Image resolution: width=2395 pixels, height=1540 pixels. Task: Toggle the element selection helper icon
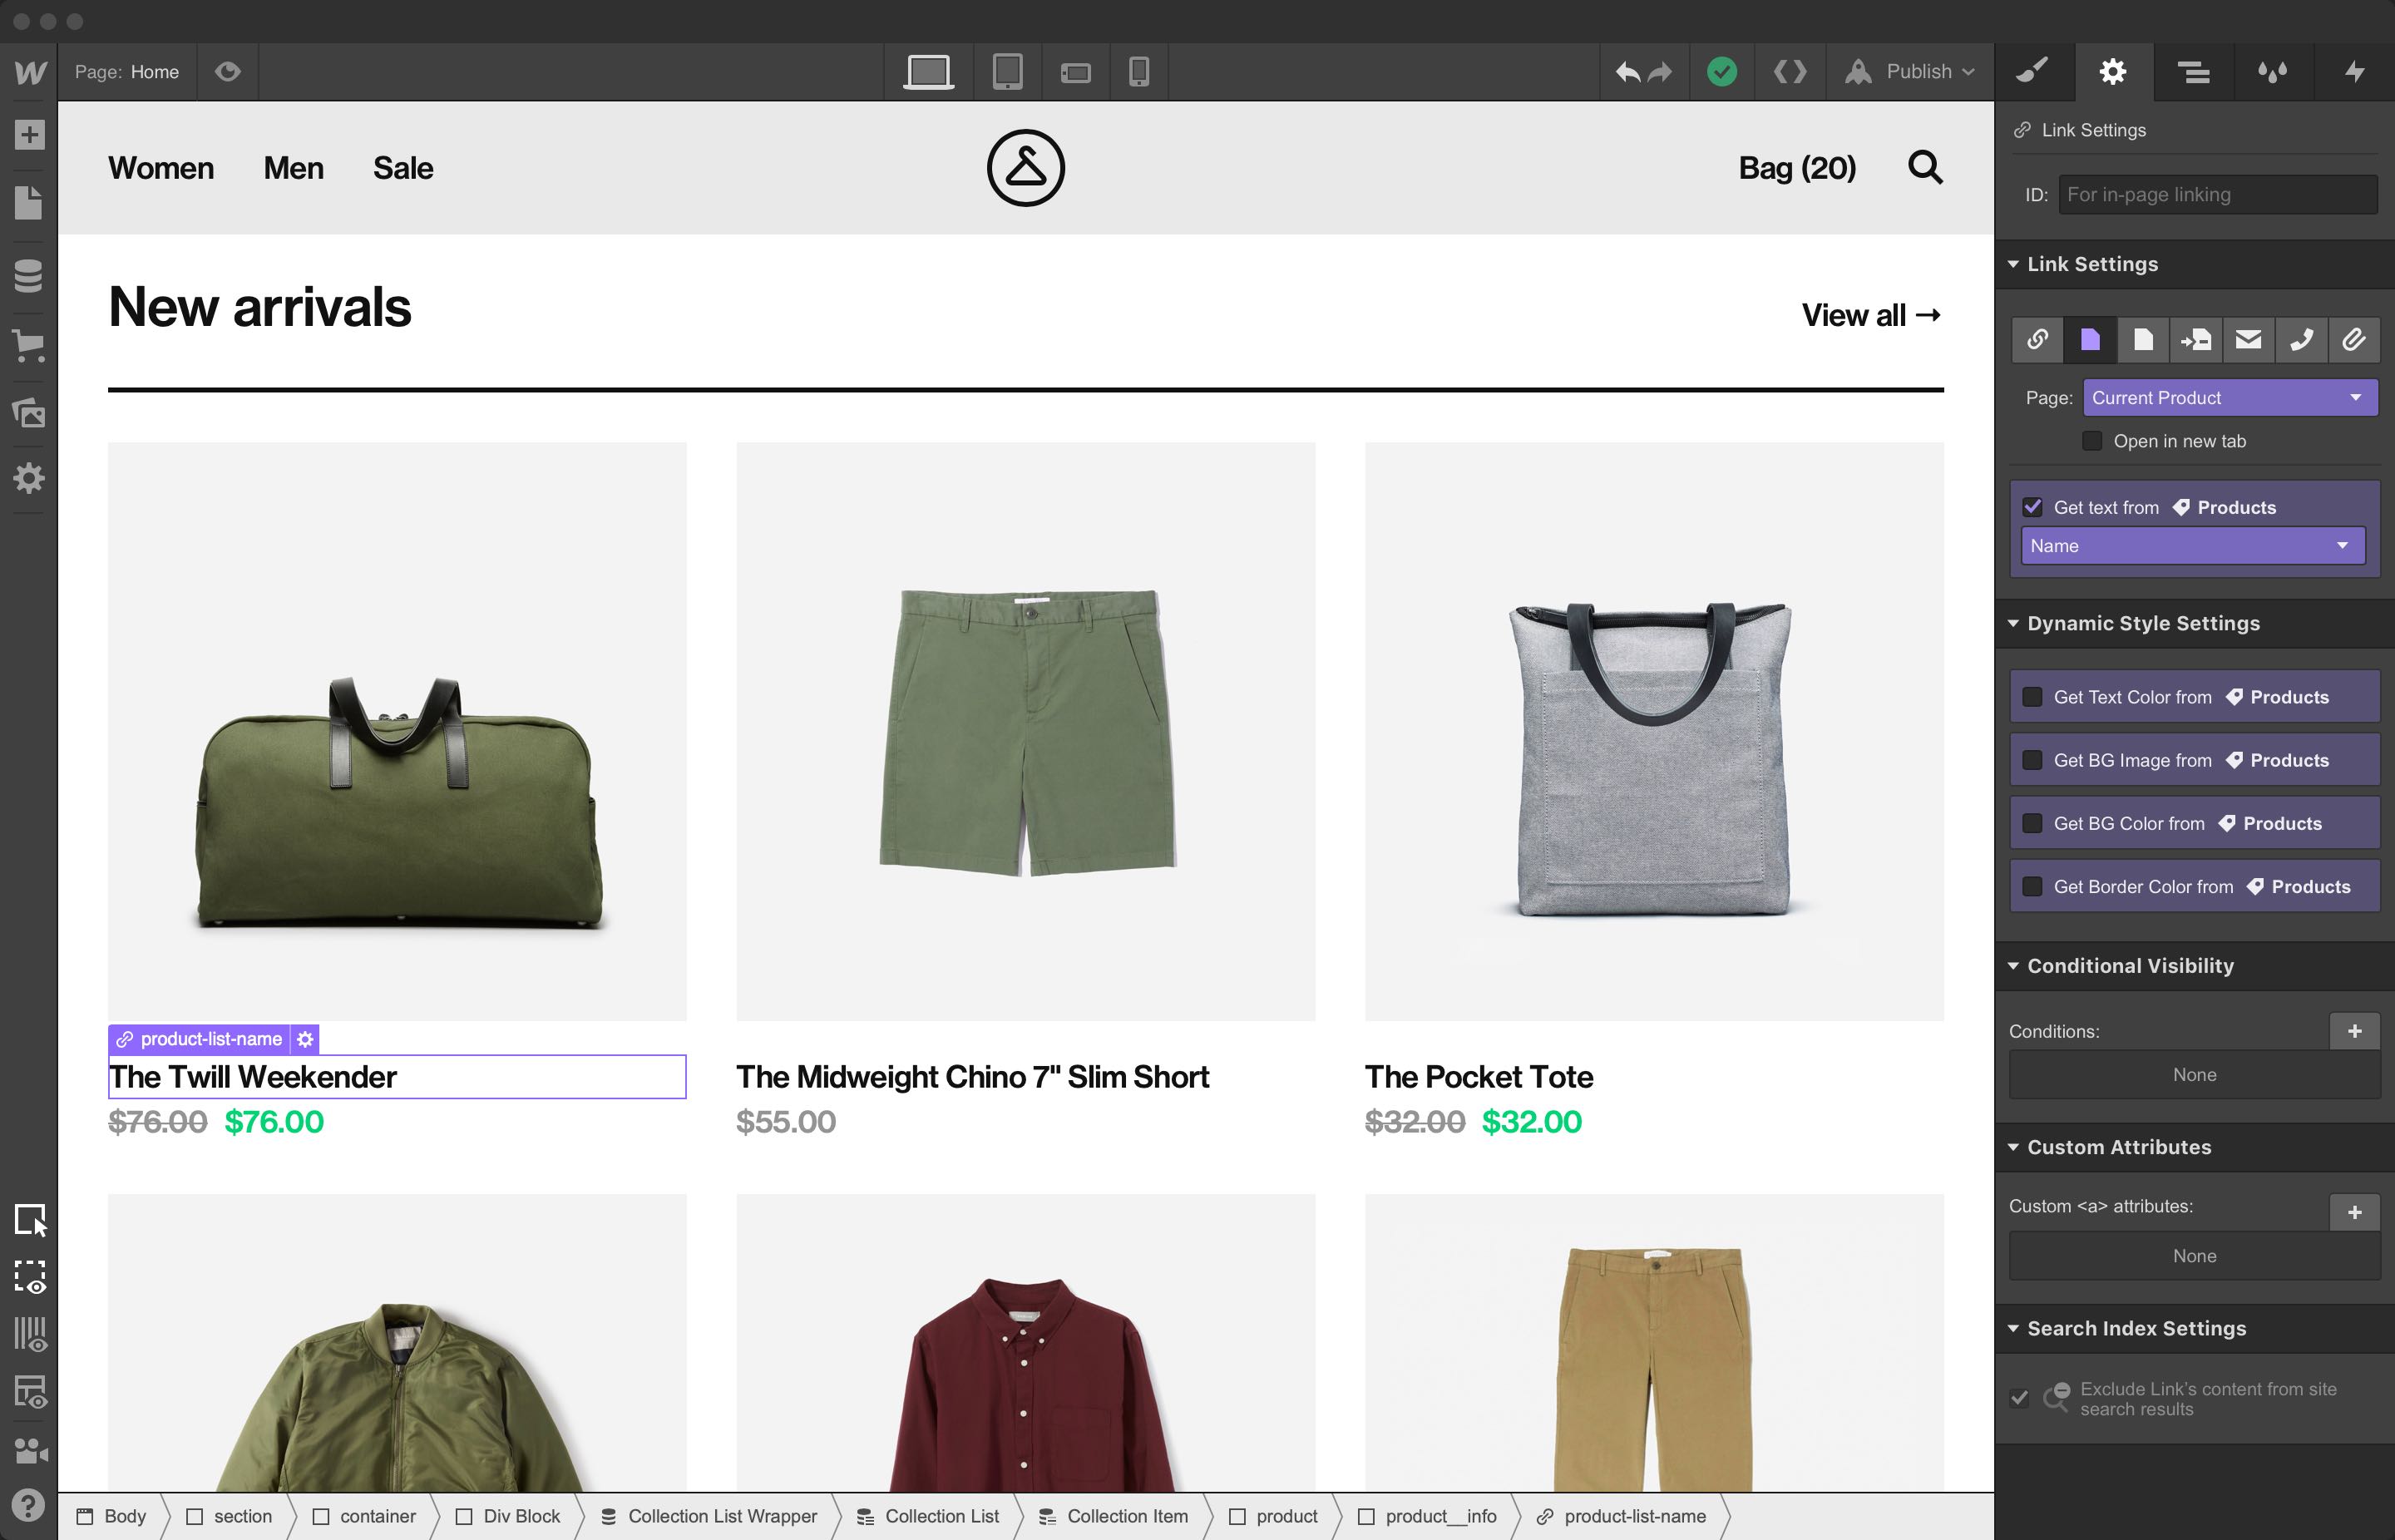tap(31, 1220)
